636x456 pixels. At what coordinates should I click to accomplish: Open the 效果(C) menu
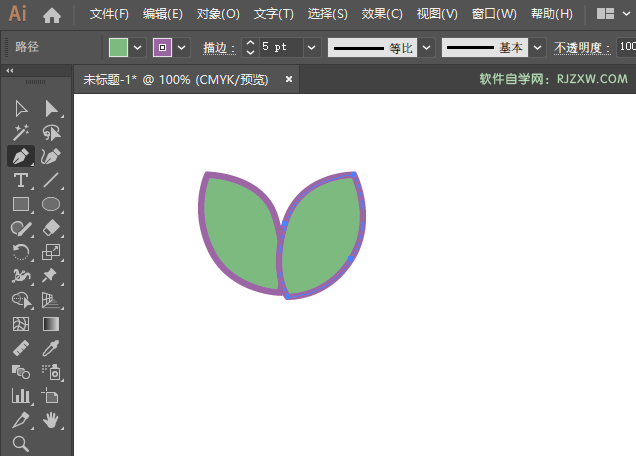(382, 15)
